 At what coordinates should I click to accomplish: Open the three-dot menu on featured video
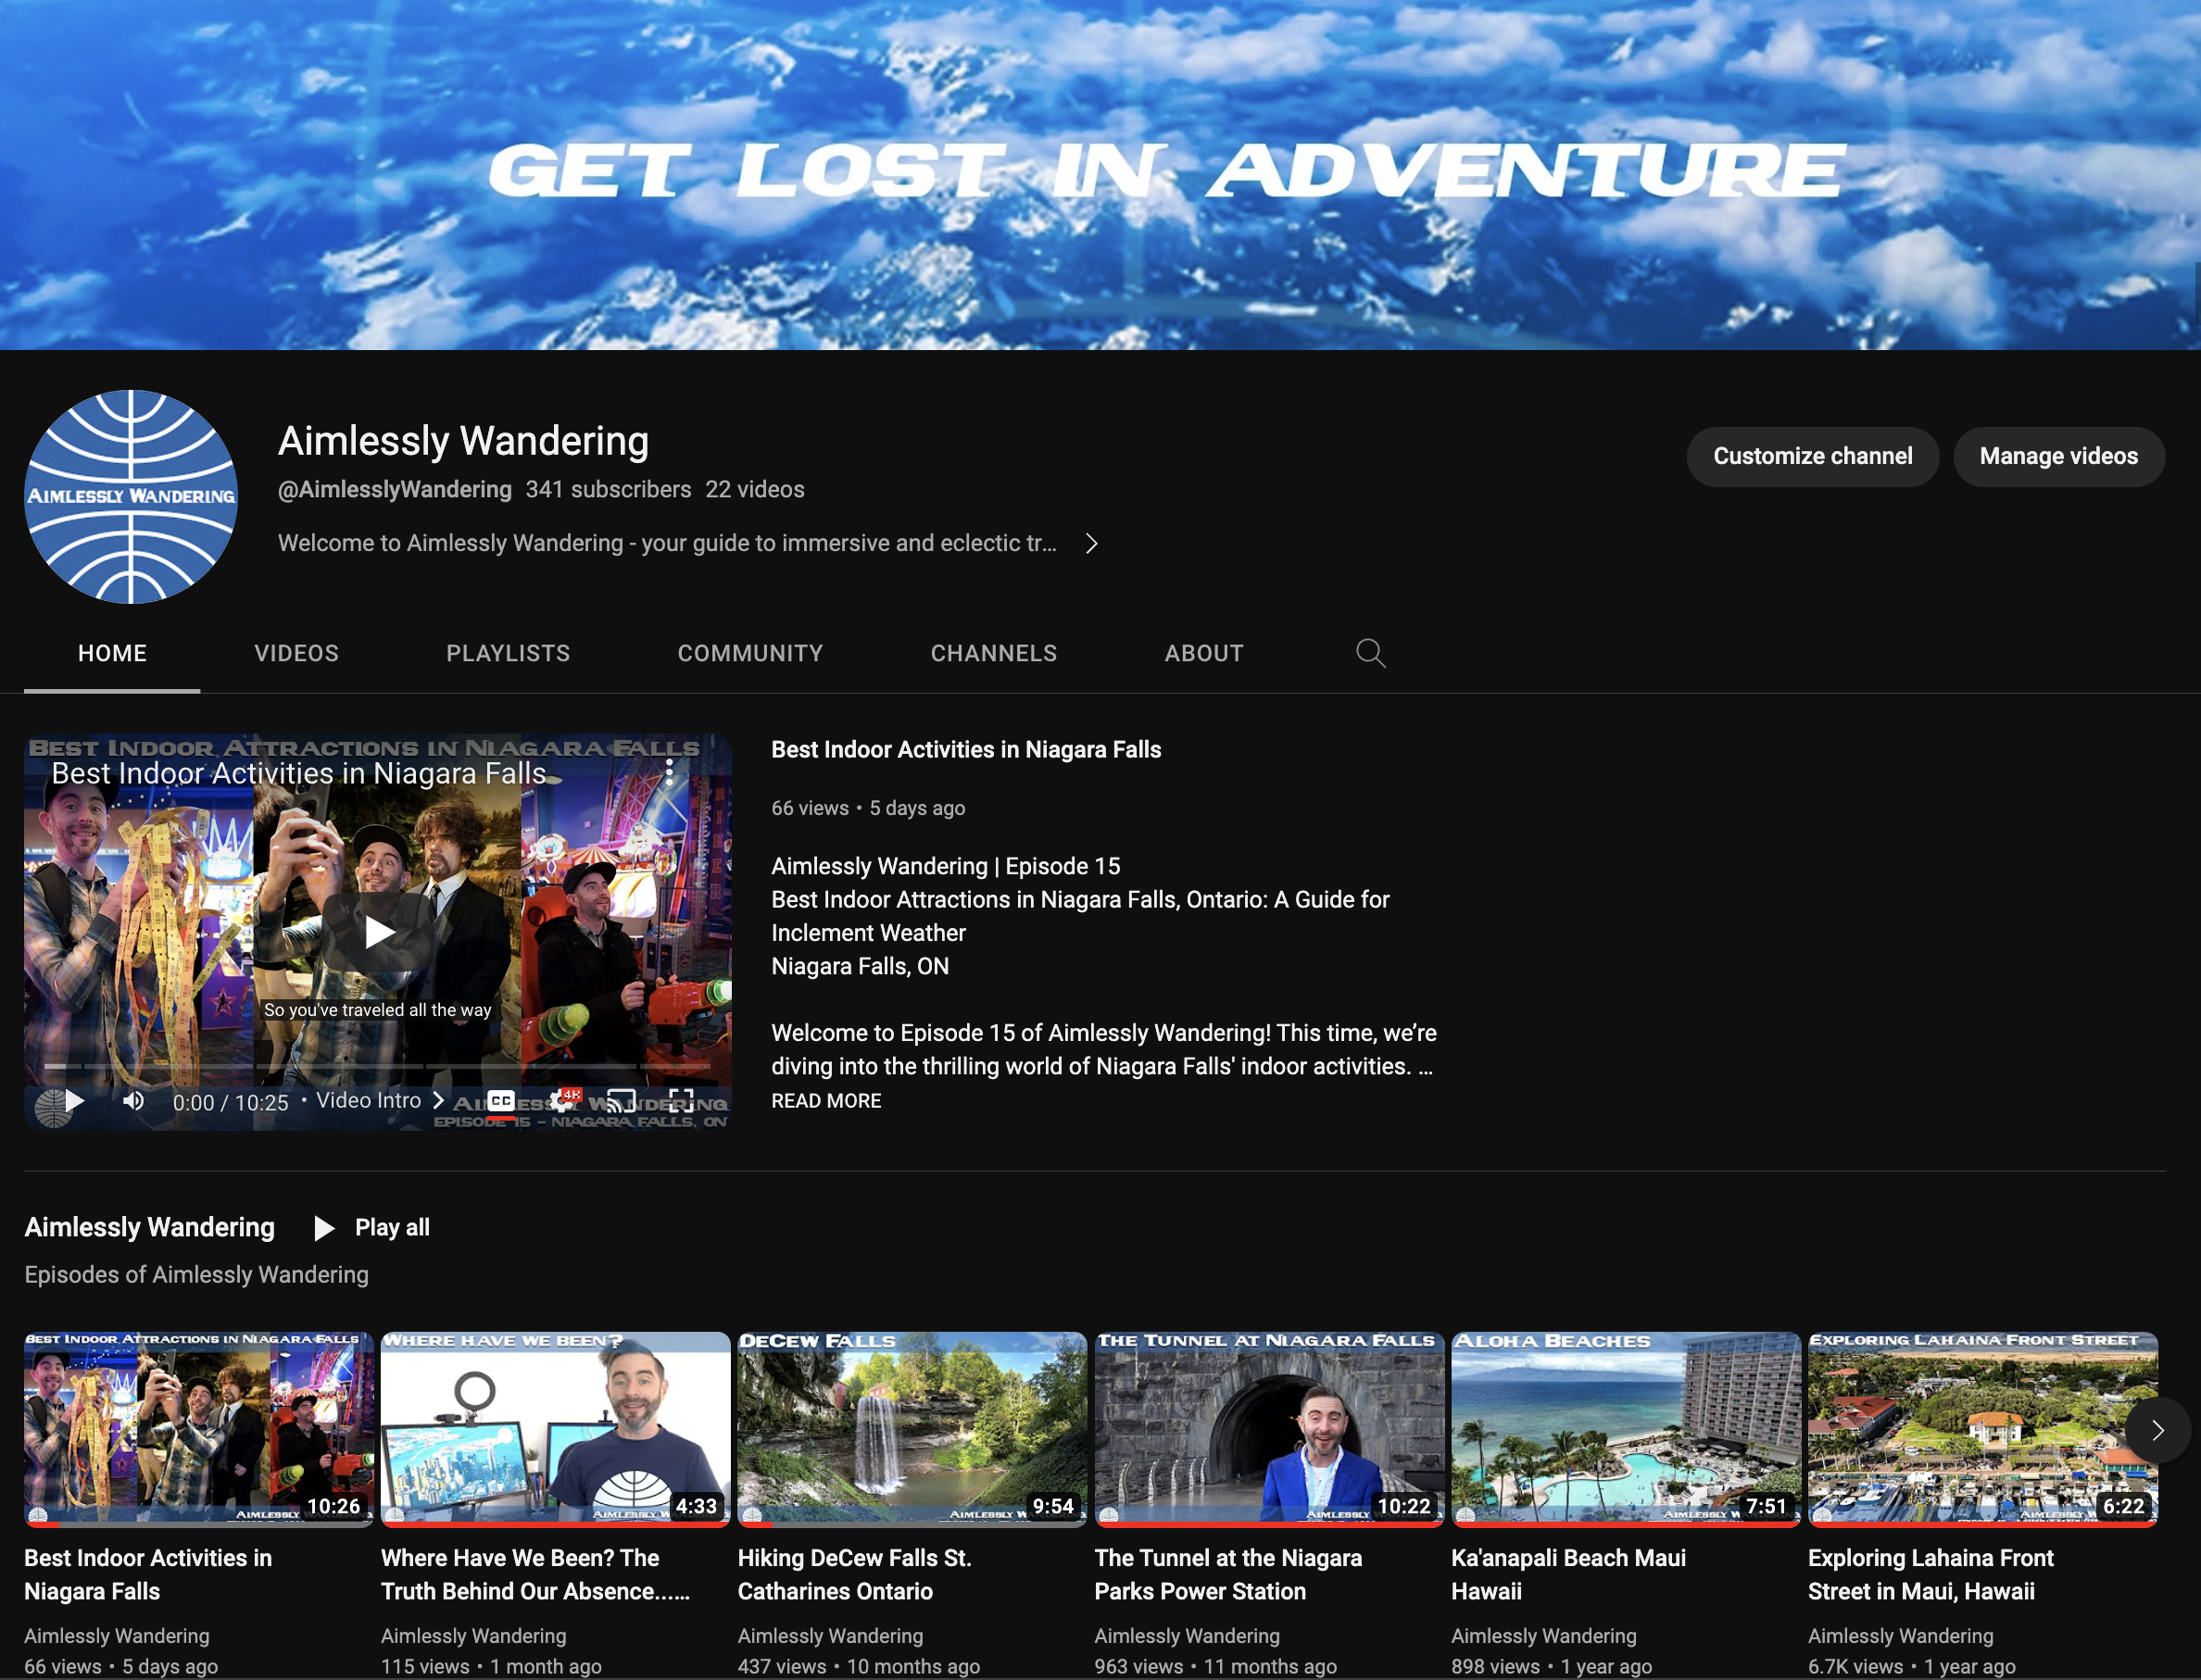tap(669, 771)
